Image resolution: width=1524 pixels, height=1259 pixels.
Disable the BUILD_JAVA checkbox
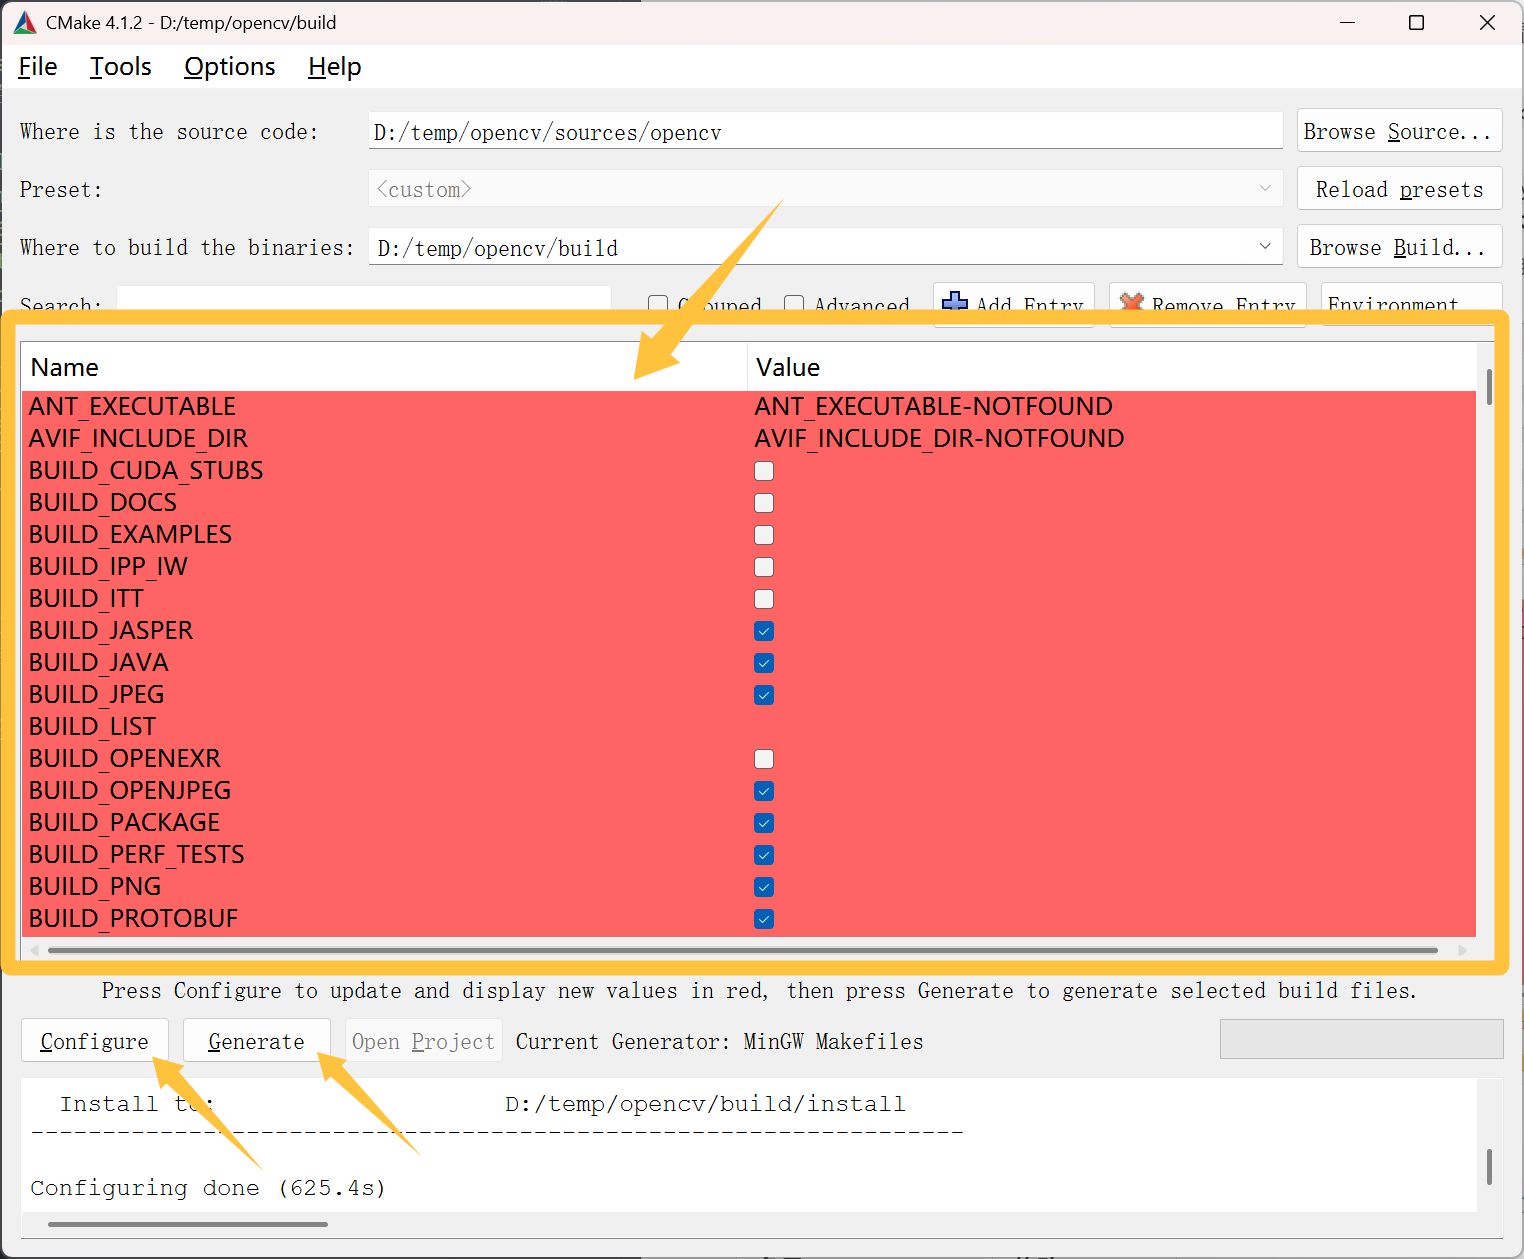pos(763,663)
